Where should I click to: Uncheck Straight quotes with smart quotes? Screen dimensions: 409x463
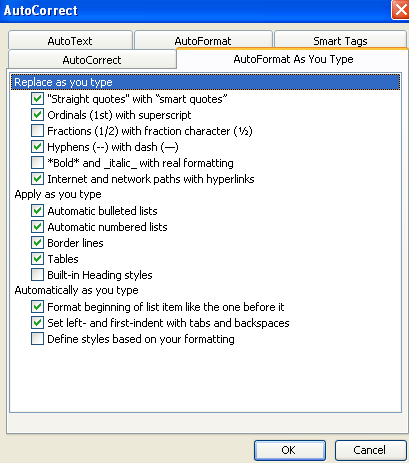click(37, 99)
